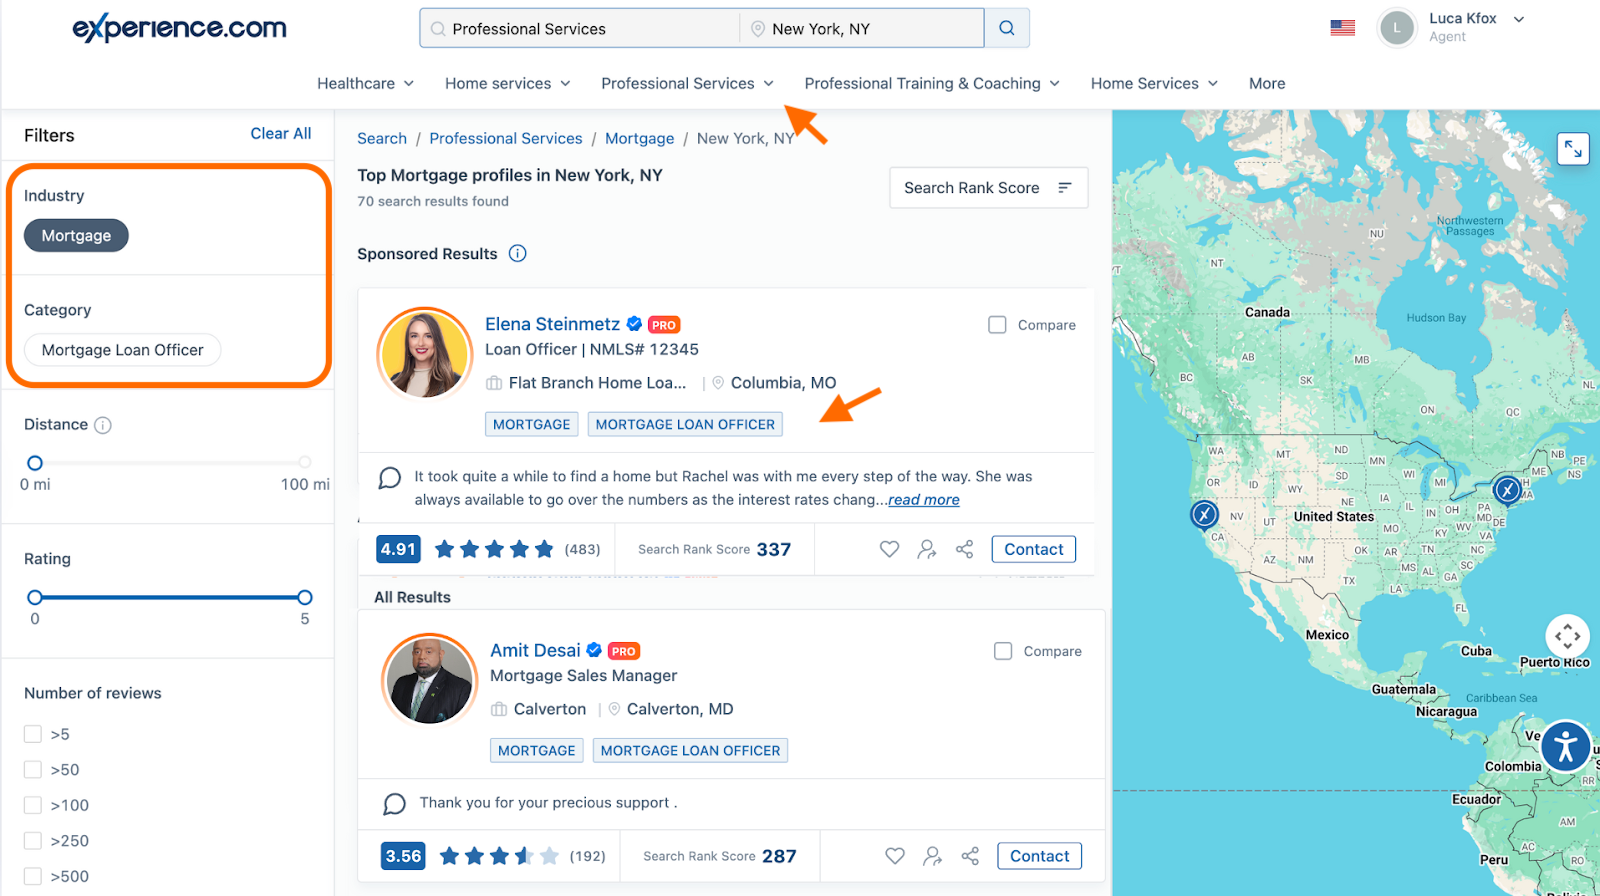The width and height of the screenshot is (1600, 896).
Task: Click the map pan control icon
Action: pos(1567,636)
